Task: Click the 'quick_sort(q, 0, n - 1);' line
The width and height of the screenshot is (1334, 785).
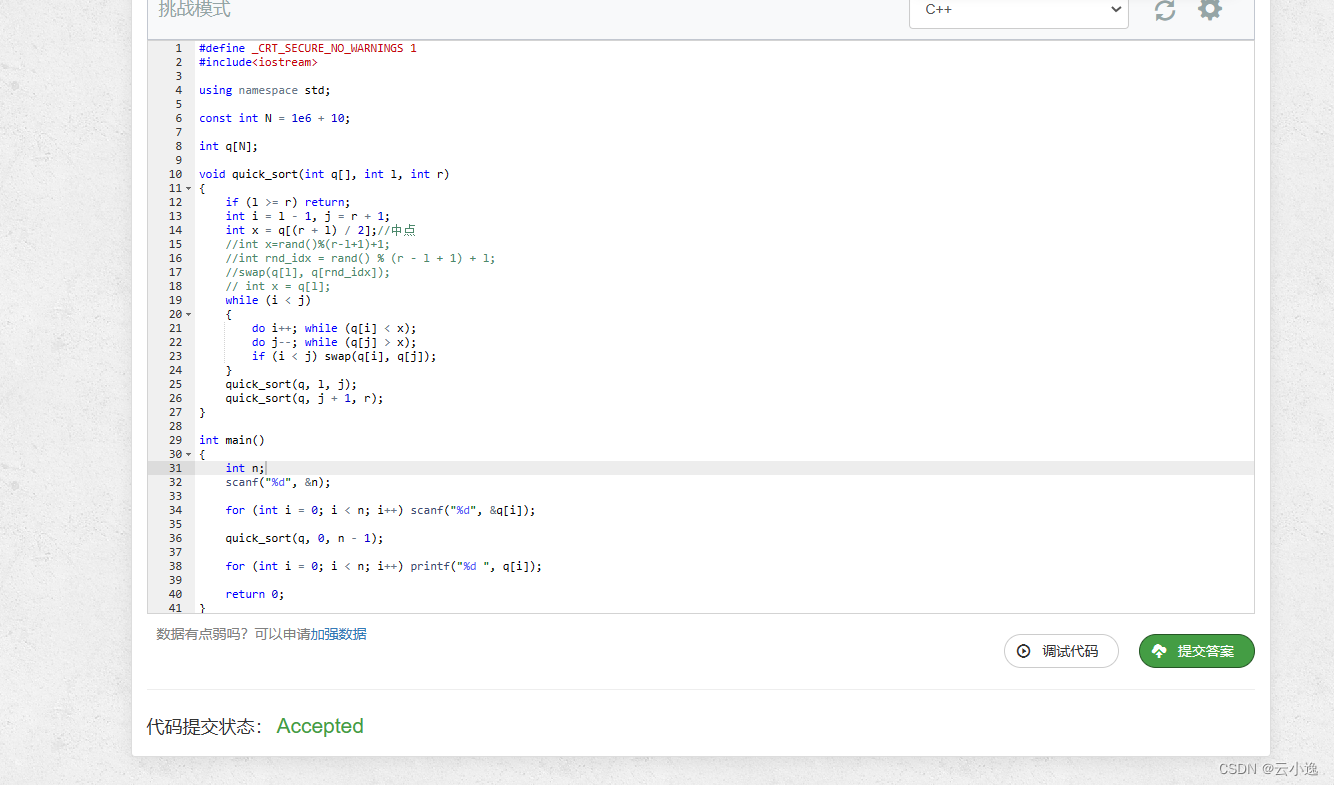Action: click(x=304, y=538)
